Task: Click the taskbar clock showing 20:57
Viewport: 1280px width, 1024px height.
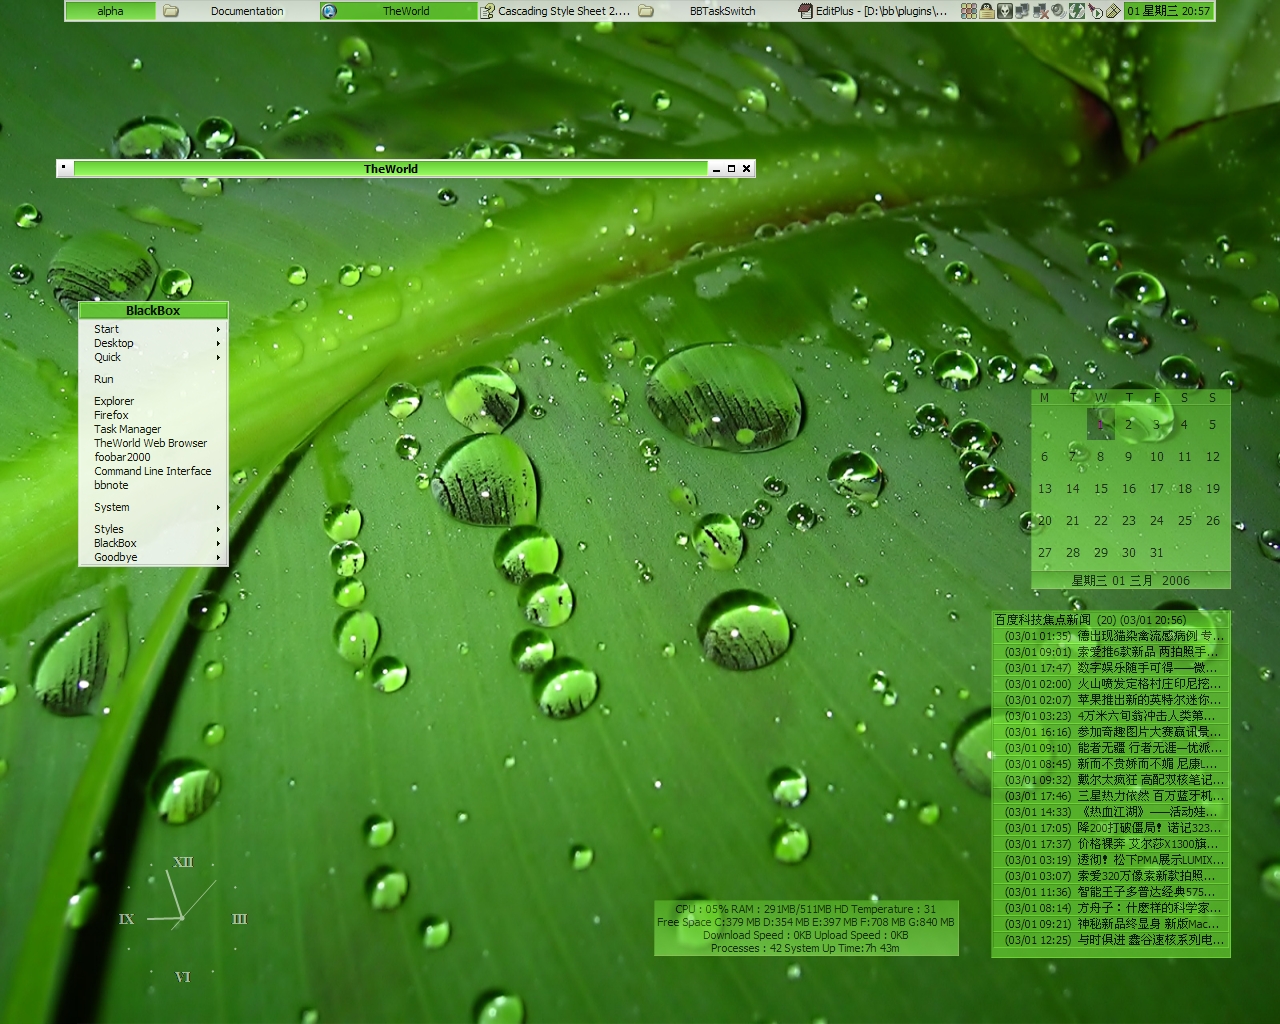Action: [x=1168, y=11]
